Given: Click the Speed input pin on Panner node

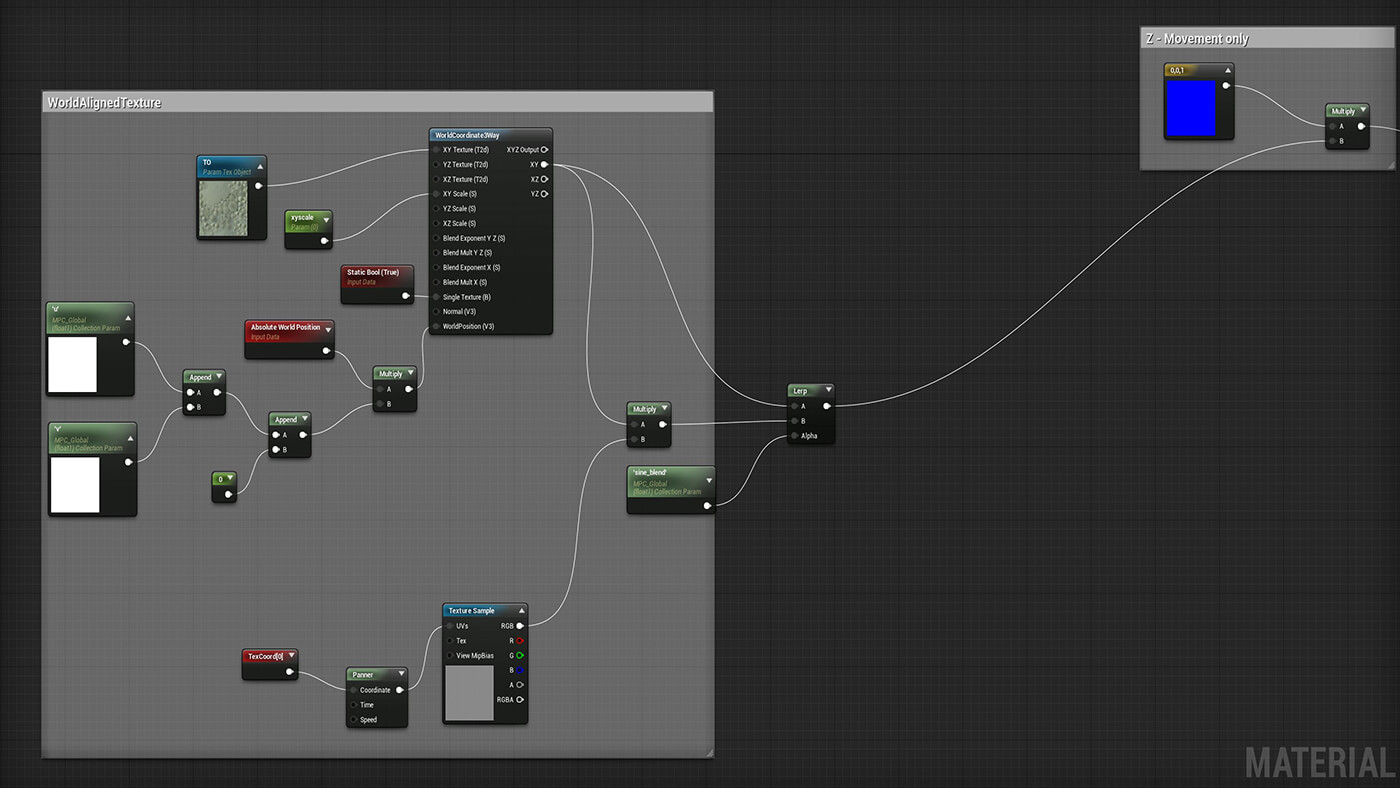Looking at the screenshot, I should point(353,719).
